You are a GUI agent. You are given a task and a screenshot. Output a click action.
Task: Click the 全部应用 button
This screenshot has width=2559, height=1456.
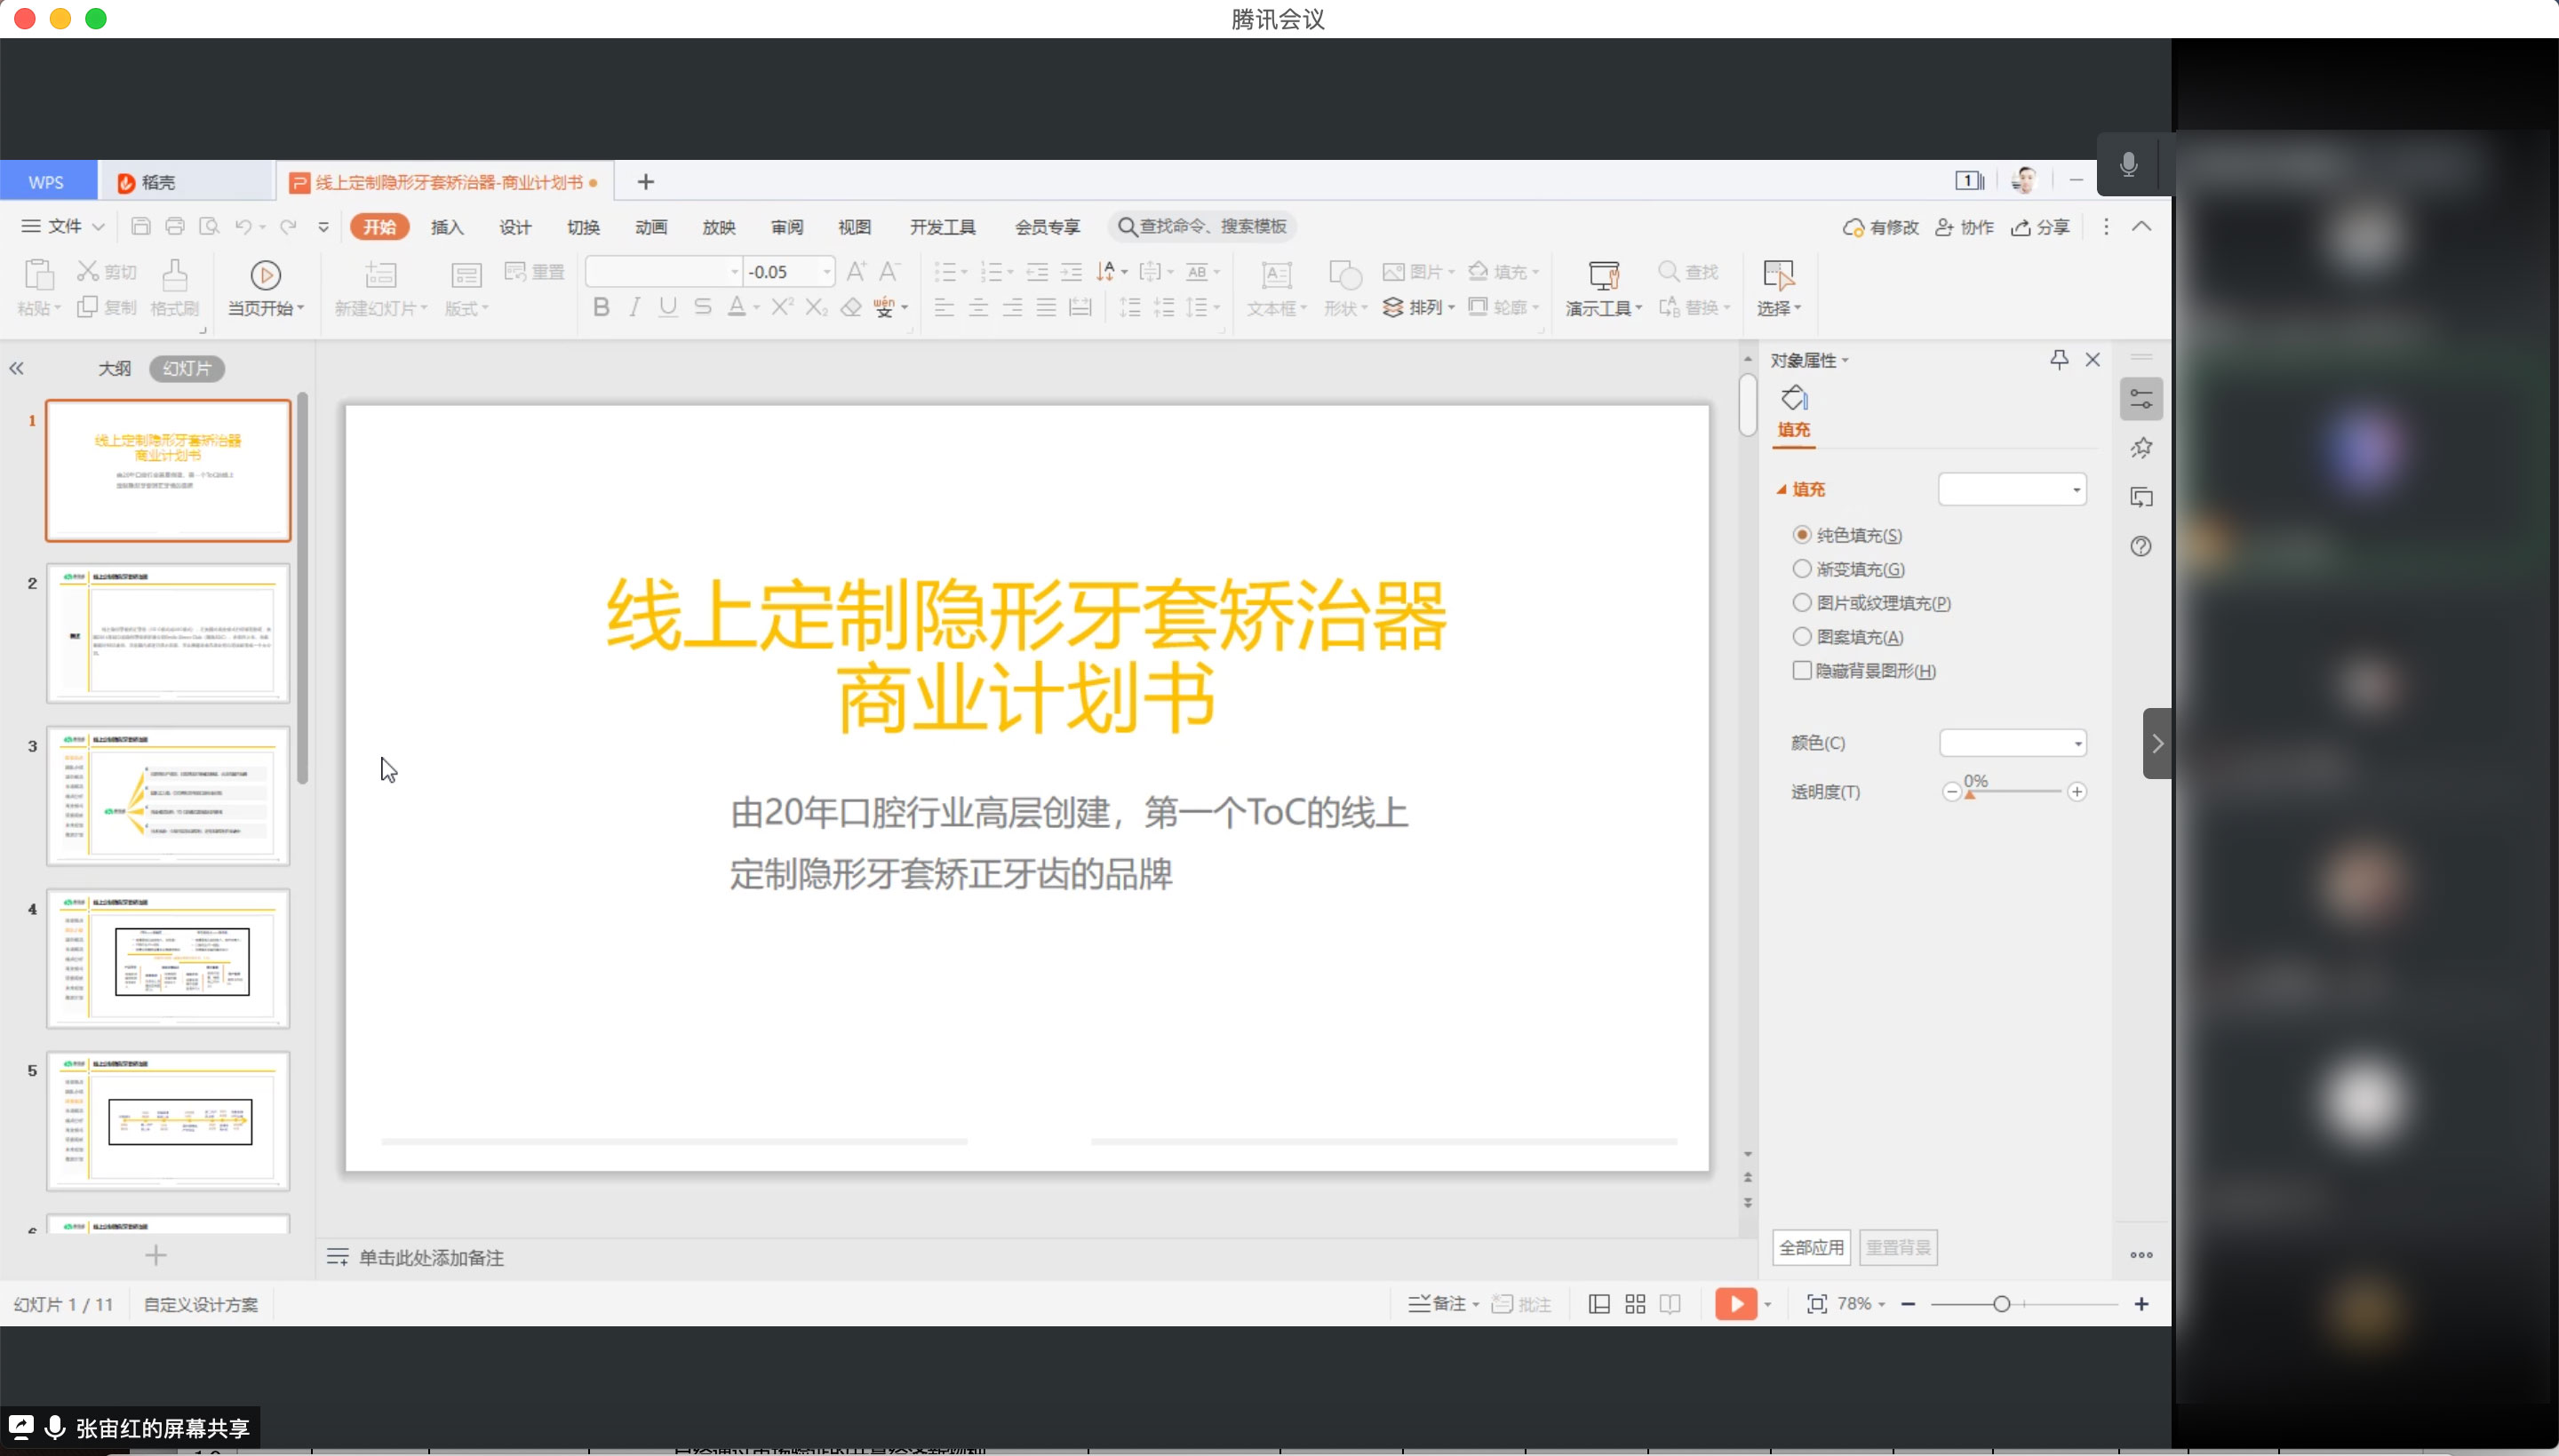point(1811,1247)
